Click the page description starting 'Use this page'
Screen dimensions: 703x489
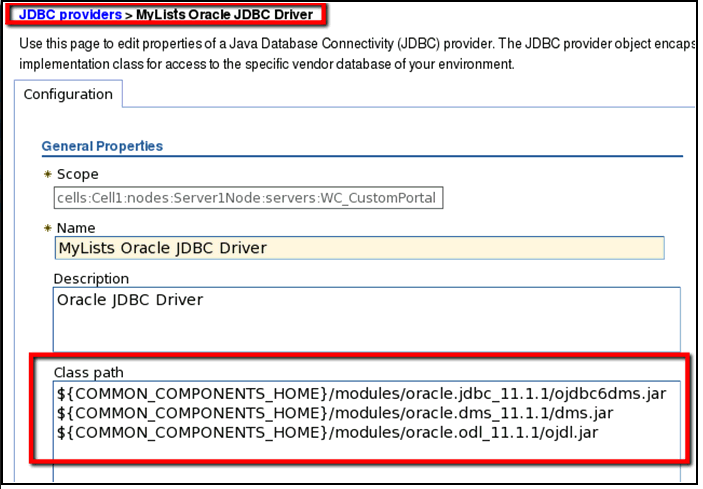point(356,54)
